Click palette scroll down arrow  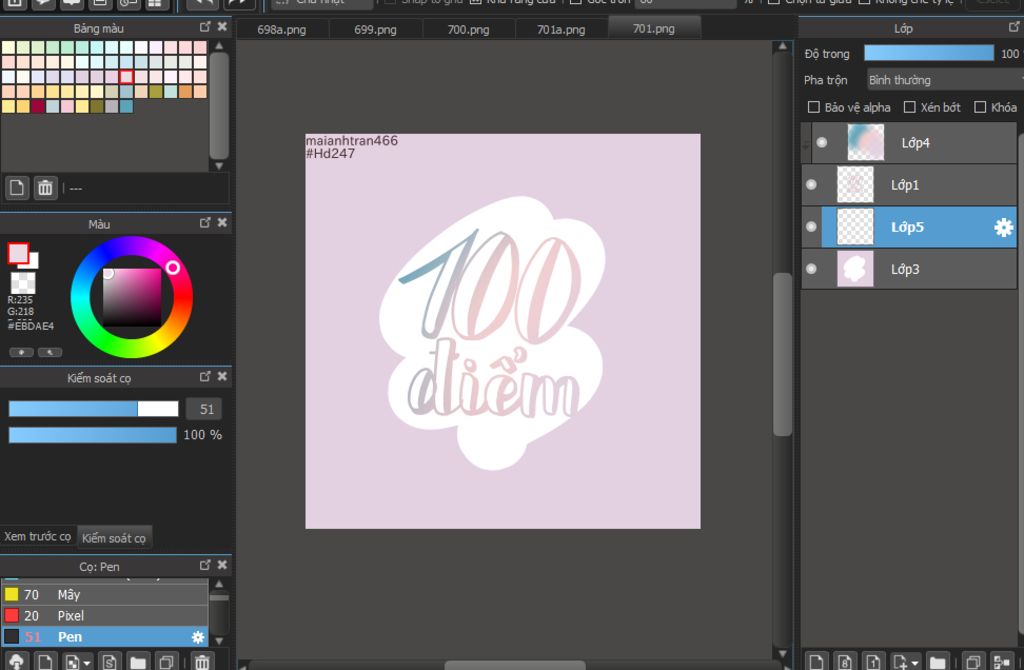[x=219, y=166]
